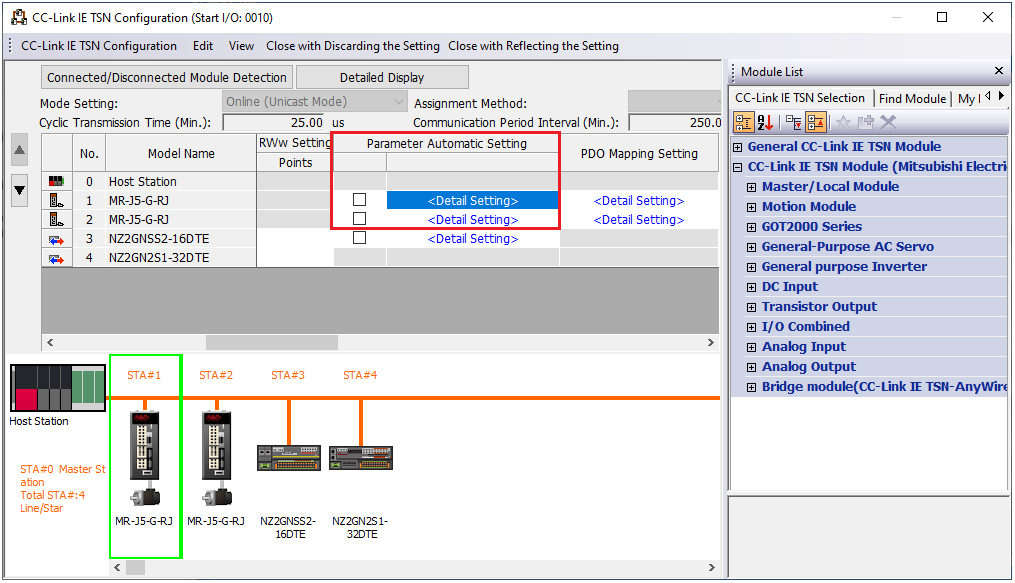Click diagram horizontal scrollbar thumb
This screenshot has height=583, width=1015.
135,567
